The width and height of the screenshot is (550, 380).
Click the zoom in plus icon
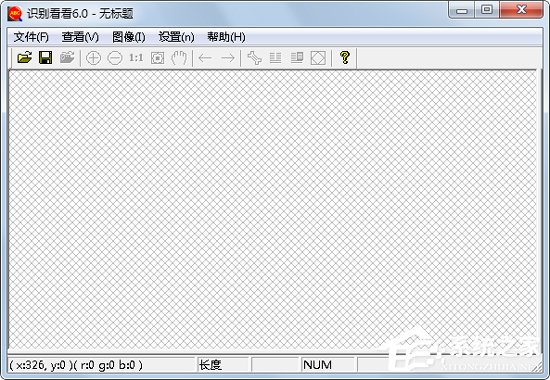click(x=93, y=58)
